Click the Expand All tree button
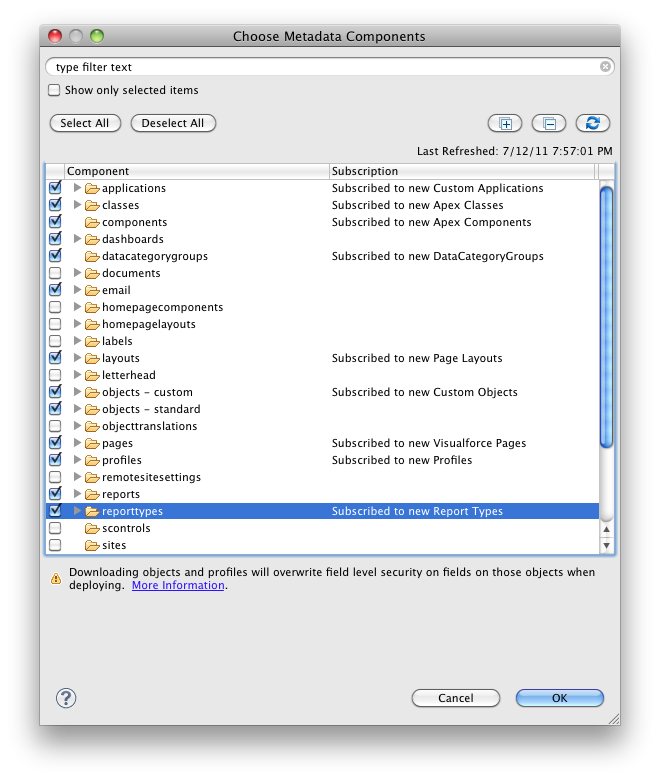The height and width of the screenshot is (780, 660). pos(505,123)
